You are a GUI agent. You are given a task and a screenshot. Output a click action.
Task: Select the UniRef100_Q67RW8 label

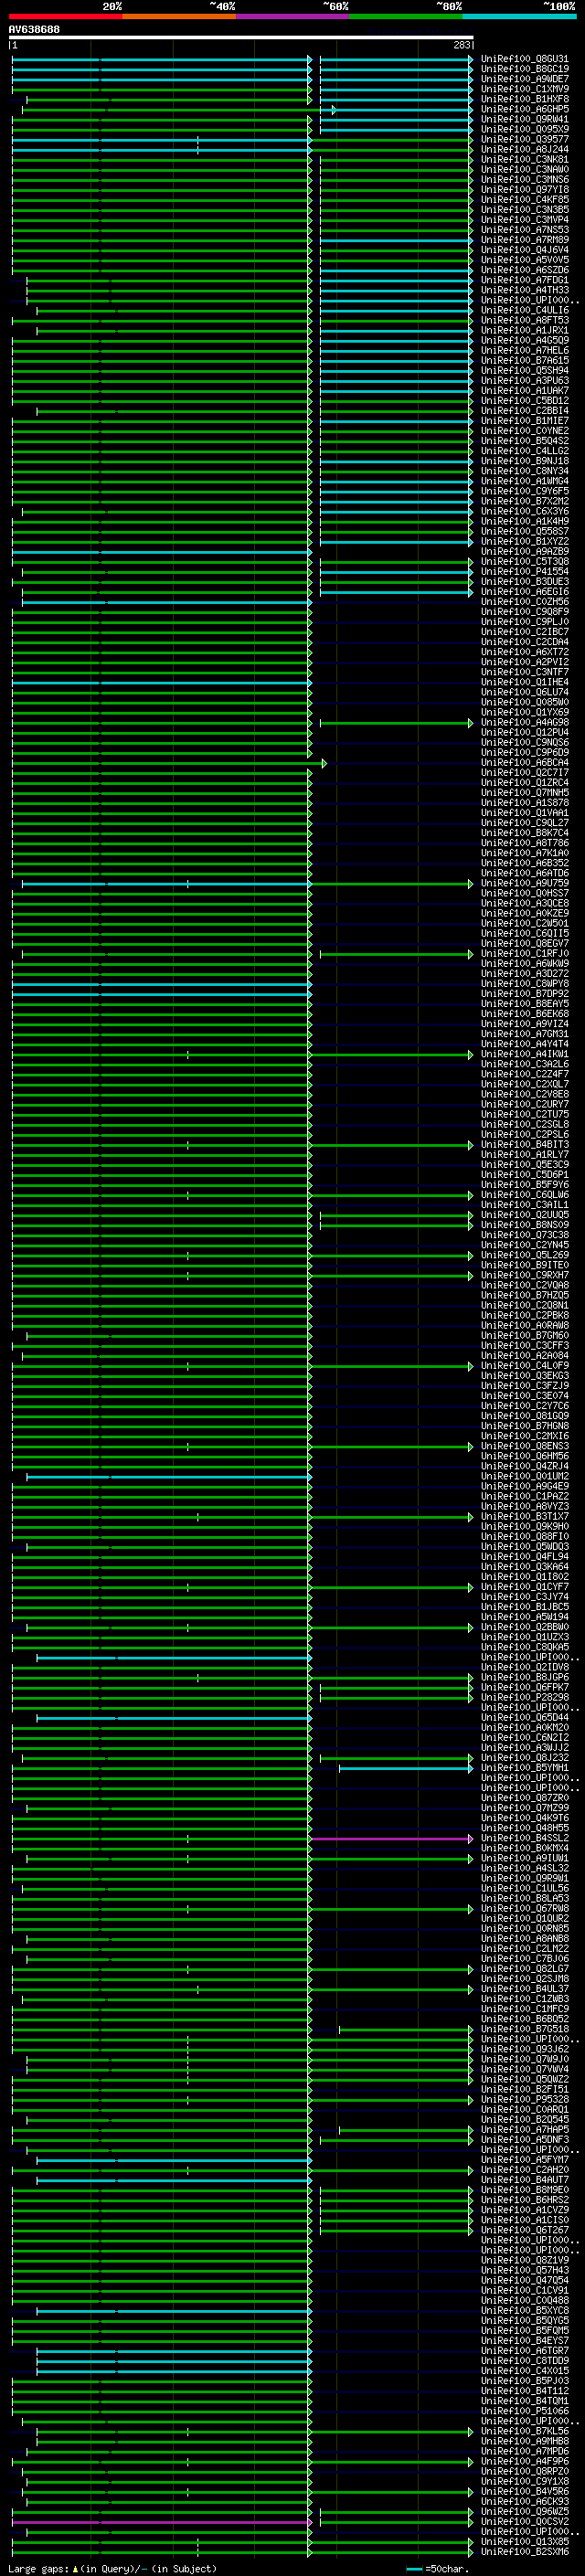(524, 1909)
